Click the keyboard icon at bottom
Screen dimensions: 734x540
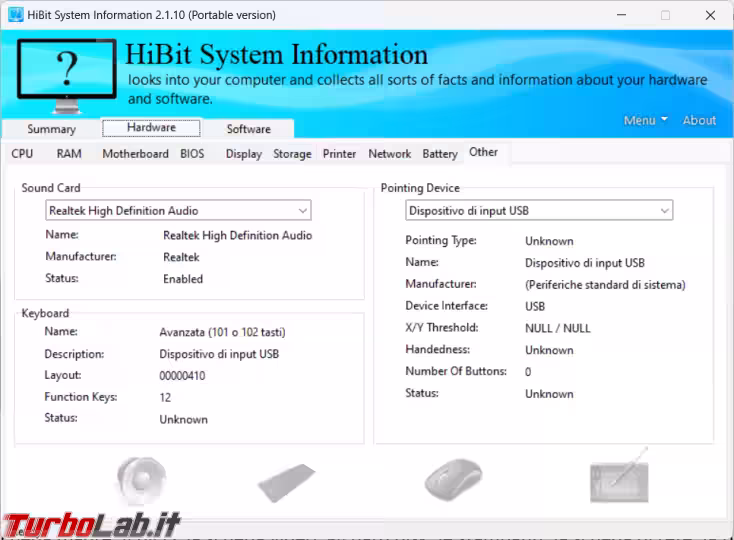coord(287,482)
